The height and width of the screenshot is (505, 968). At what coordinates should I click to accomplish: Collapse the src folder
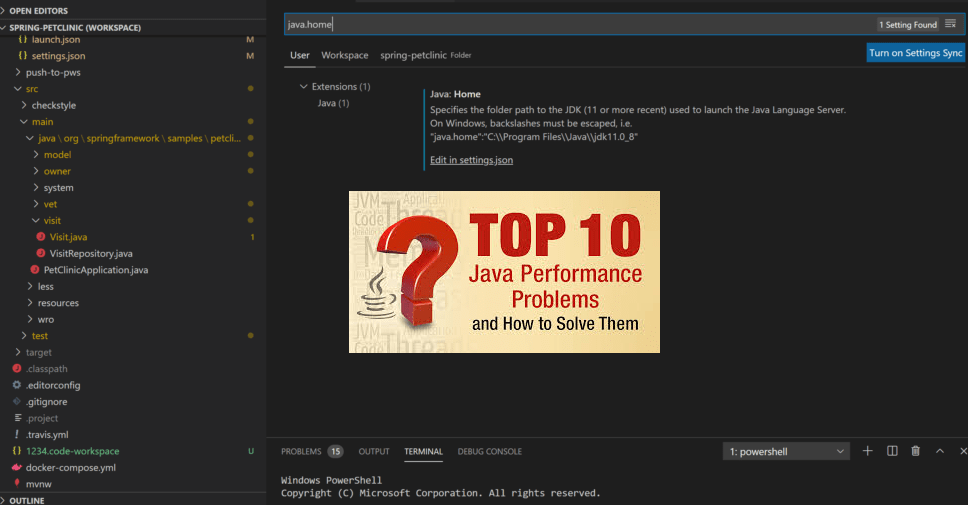pyautogui.click(x=32, y=89)
